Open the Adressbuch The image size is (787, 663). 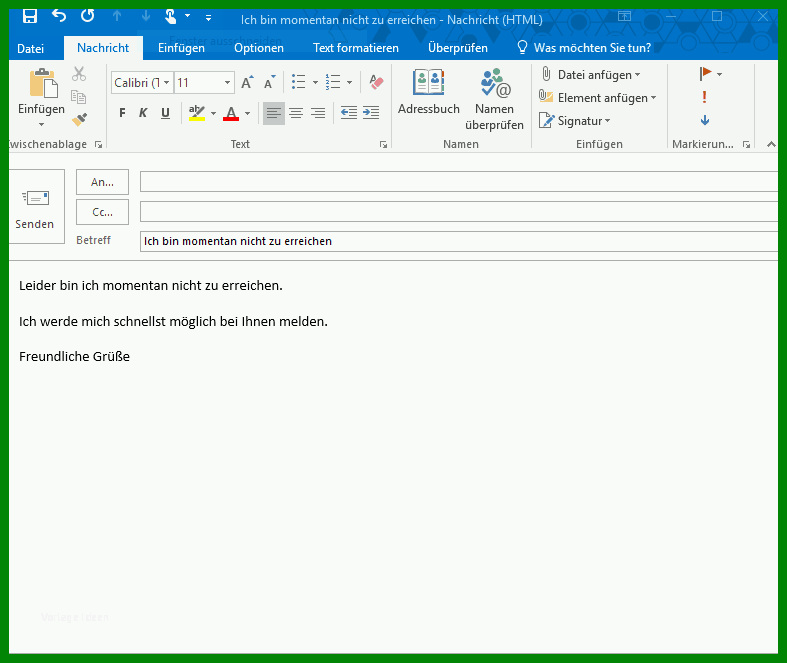429,92
